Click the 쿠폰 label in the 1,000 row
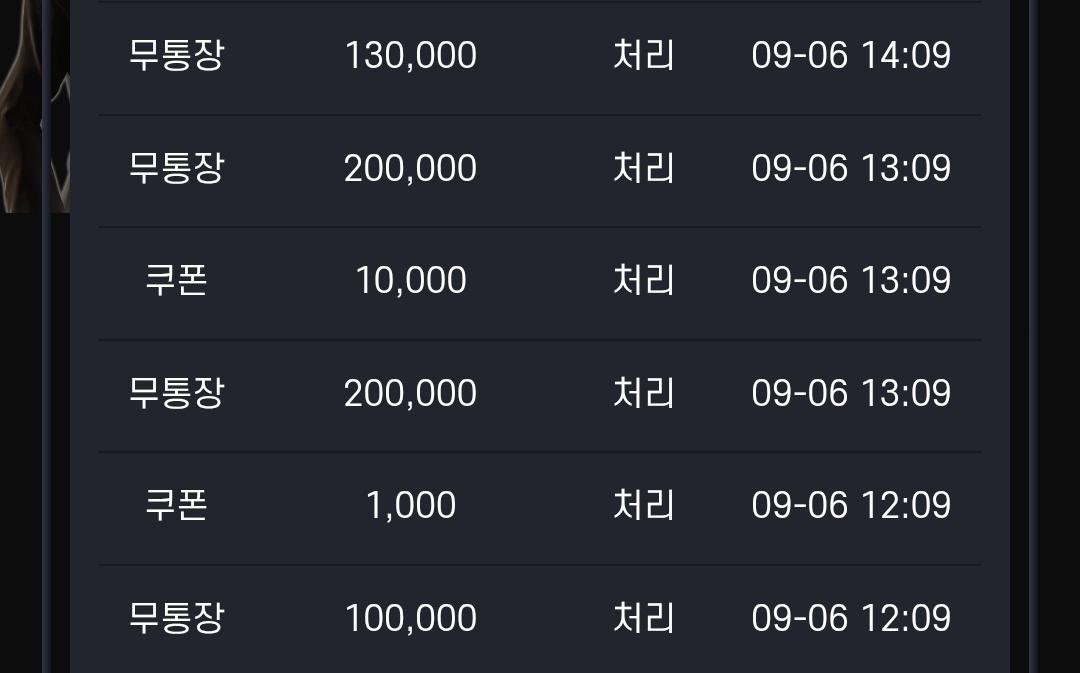Viewport: 1080px width, 673px height. click(176, 506)
